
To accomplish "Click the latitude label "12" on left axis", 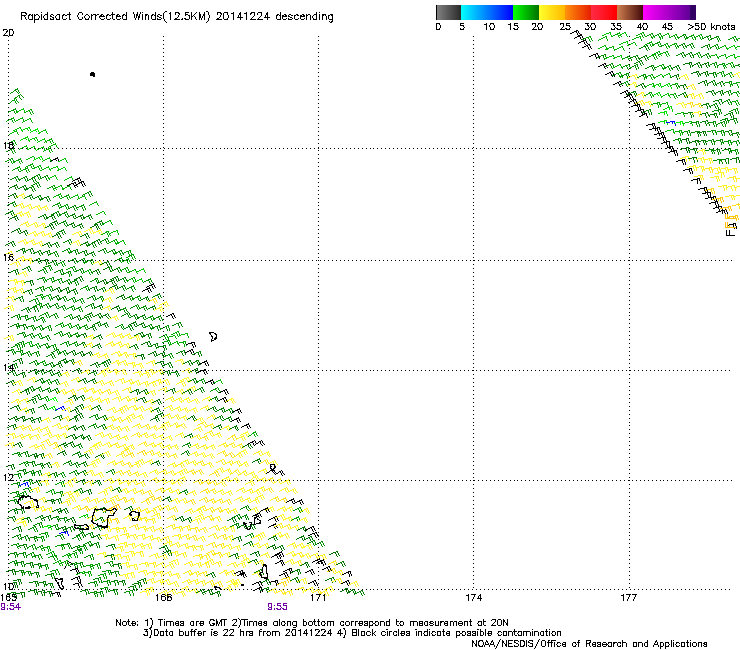I will 8,478.
